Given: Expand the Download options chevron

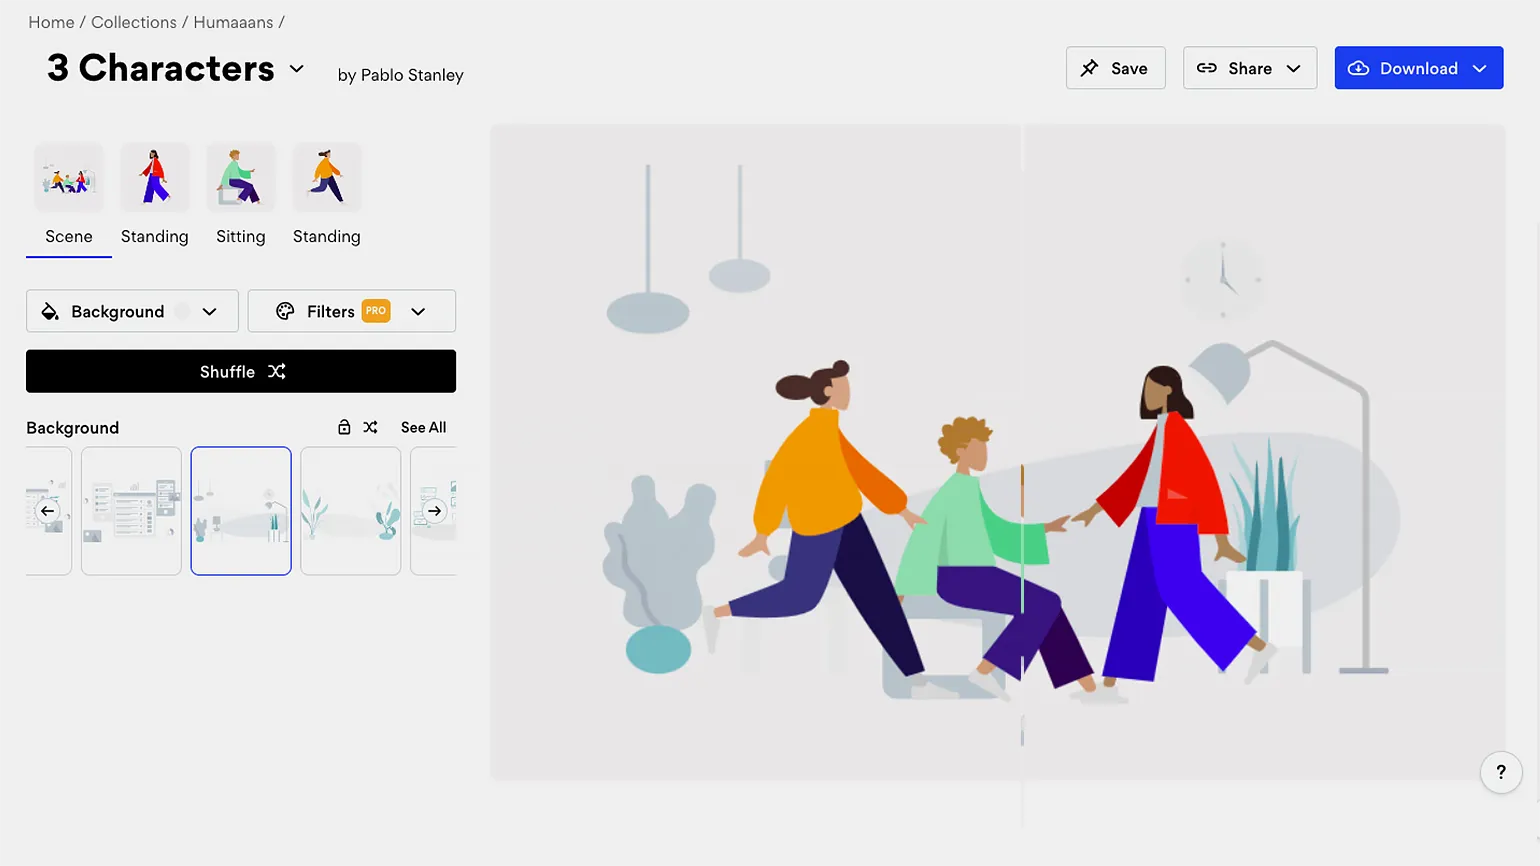Looking at the screenshot, I should pos(1480,68).
